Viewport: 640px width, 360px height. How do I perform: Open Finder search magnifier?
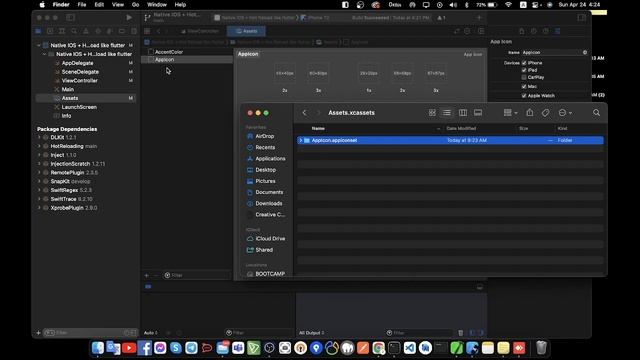[596, 113]
